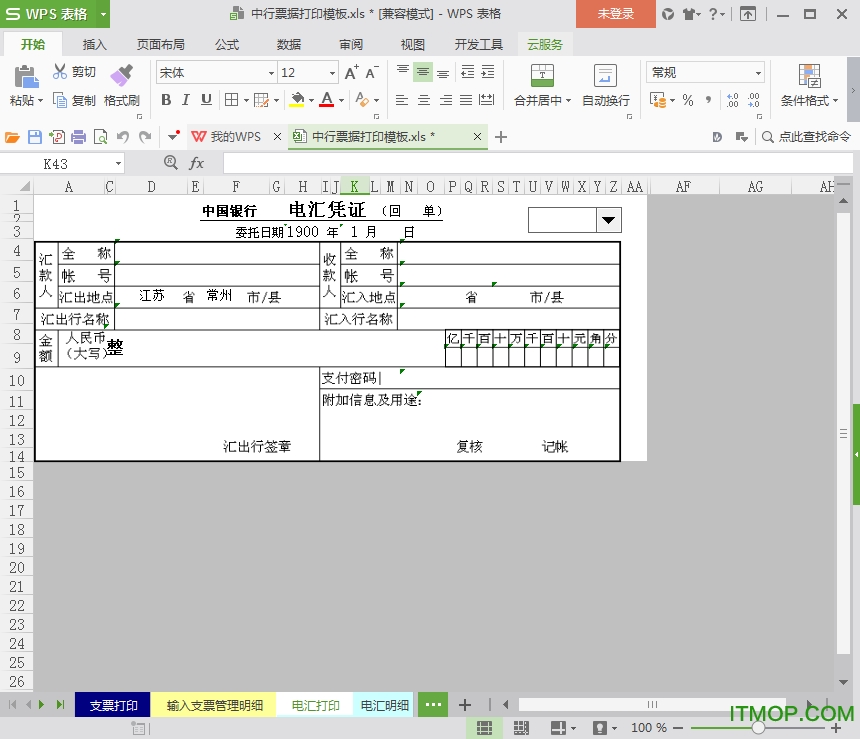
Task: Decrease font size with A- icon
Action: pyautogui.click(x=371, y=72)
